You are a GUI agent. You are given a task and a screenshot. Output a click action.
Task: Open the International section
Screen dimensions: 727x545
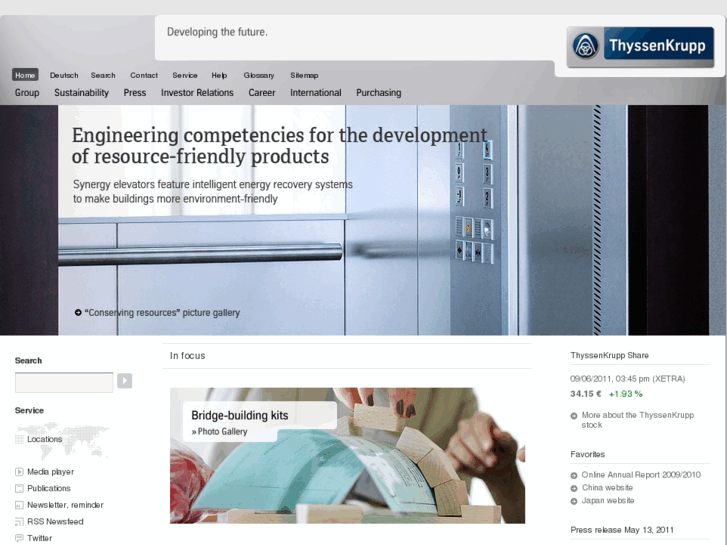pos(316,93)
